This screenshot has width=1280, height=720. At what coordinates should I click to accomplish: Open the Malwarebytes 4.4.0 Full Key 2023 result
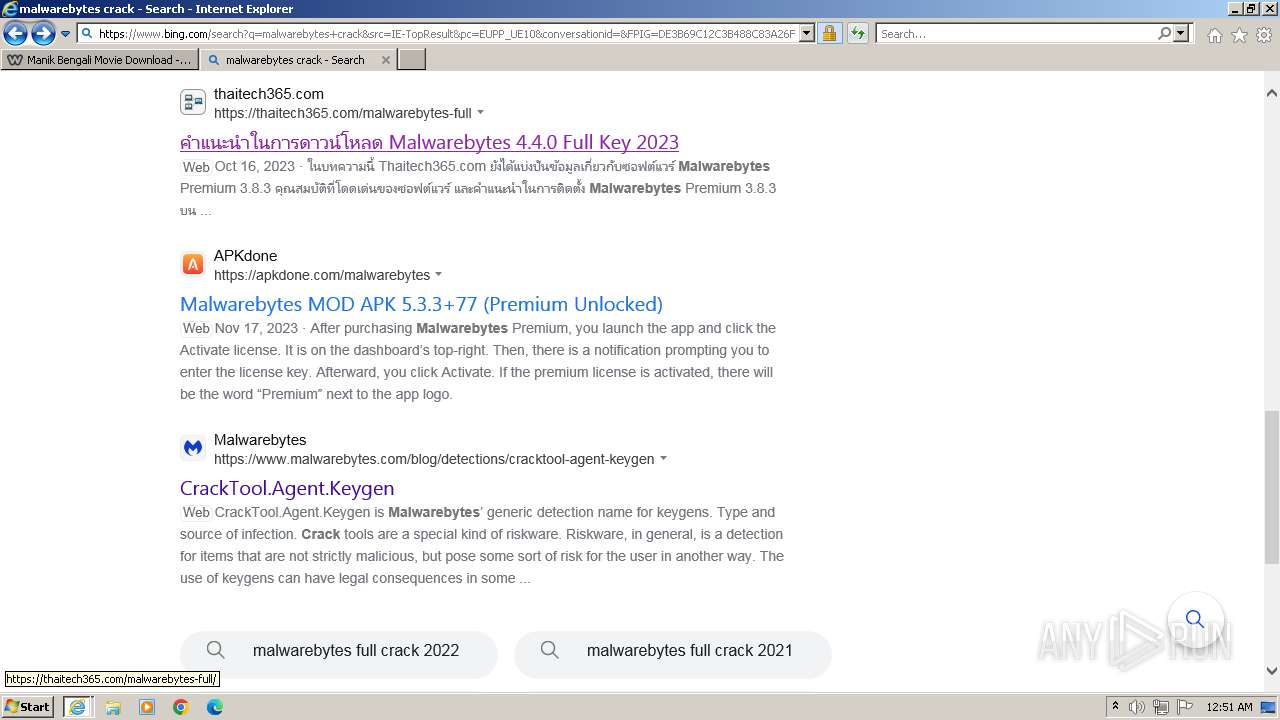pos(429,142)
